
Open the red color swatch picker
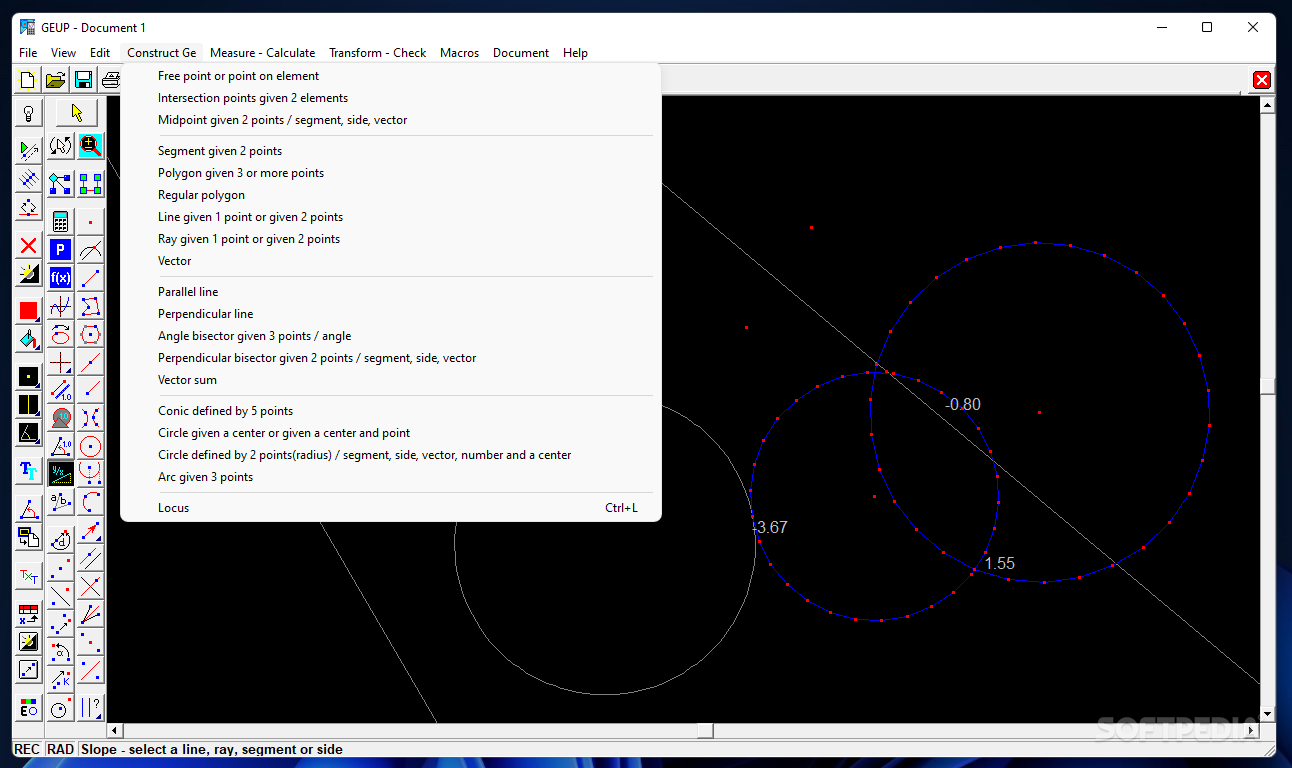(x=28, y=310)
